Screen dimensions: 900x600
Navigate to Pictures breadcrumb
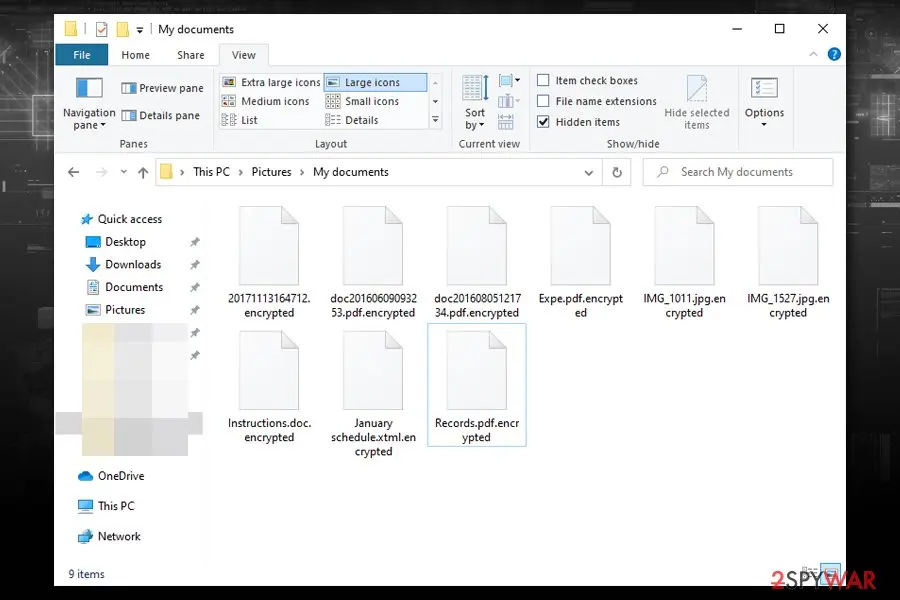[271, 172]
